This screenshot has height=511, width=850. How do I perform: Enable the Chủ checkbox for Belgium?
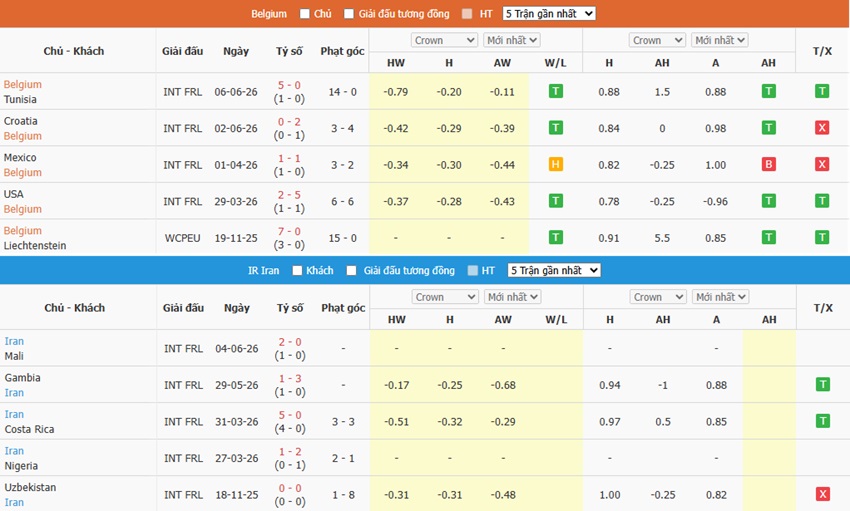(x=305, y=14)
